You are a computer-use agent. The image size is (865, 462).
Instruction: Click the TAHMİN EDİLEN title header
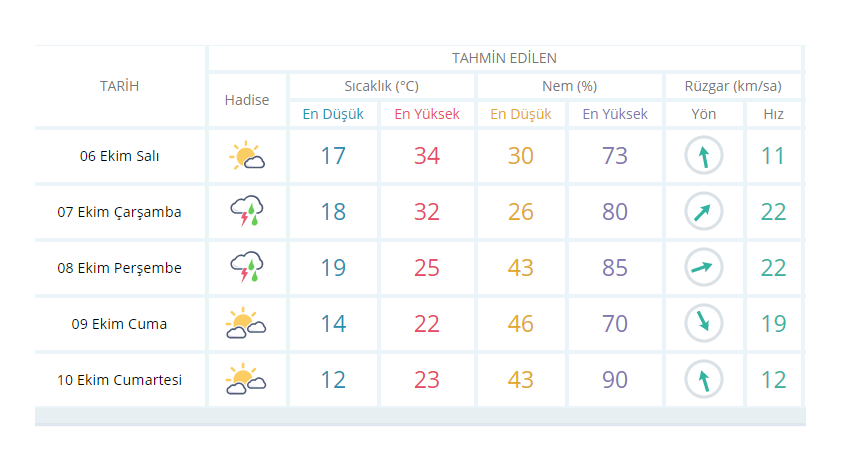click(504, 58)
